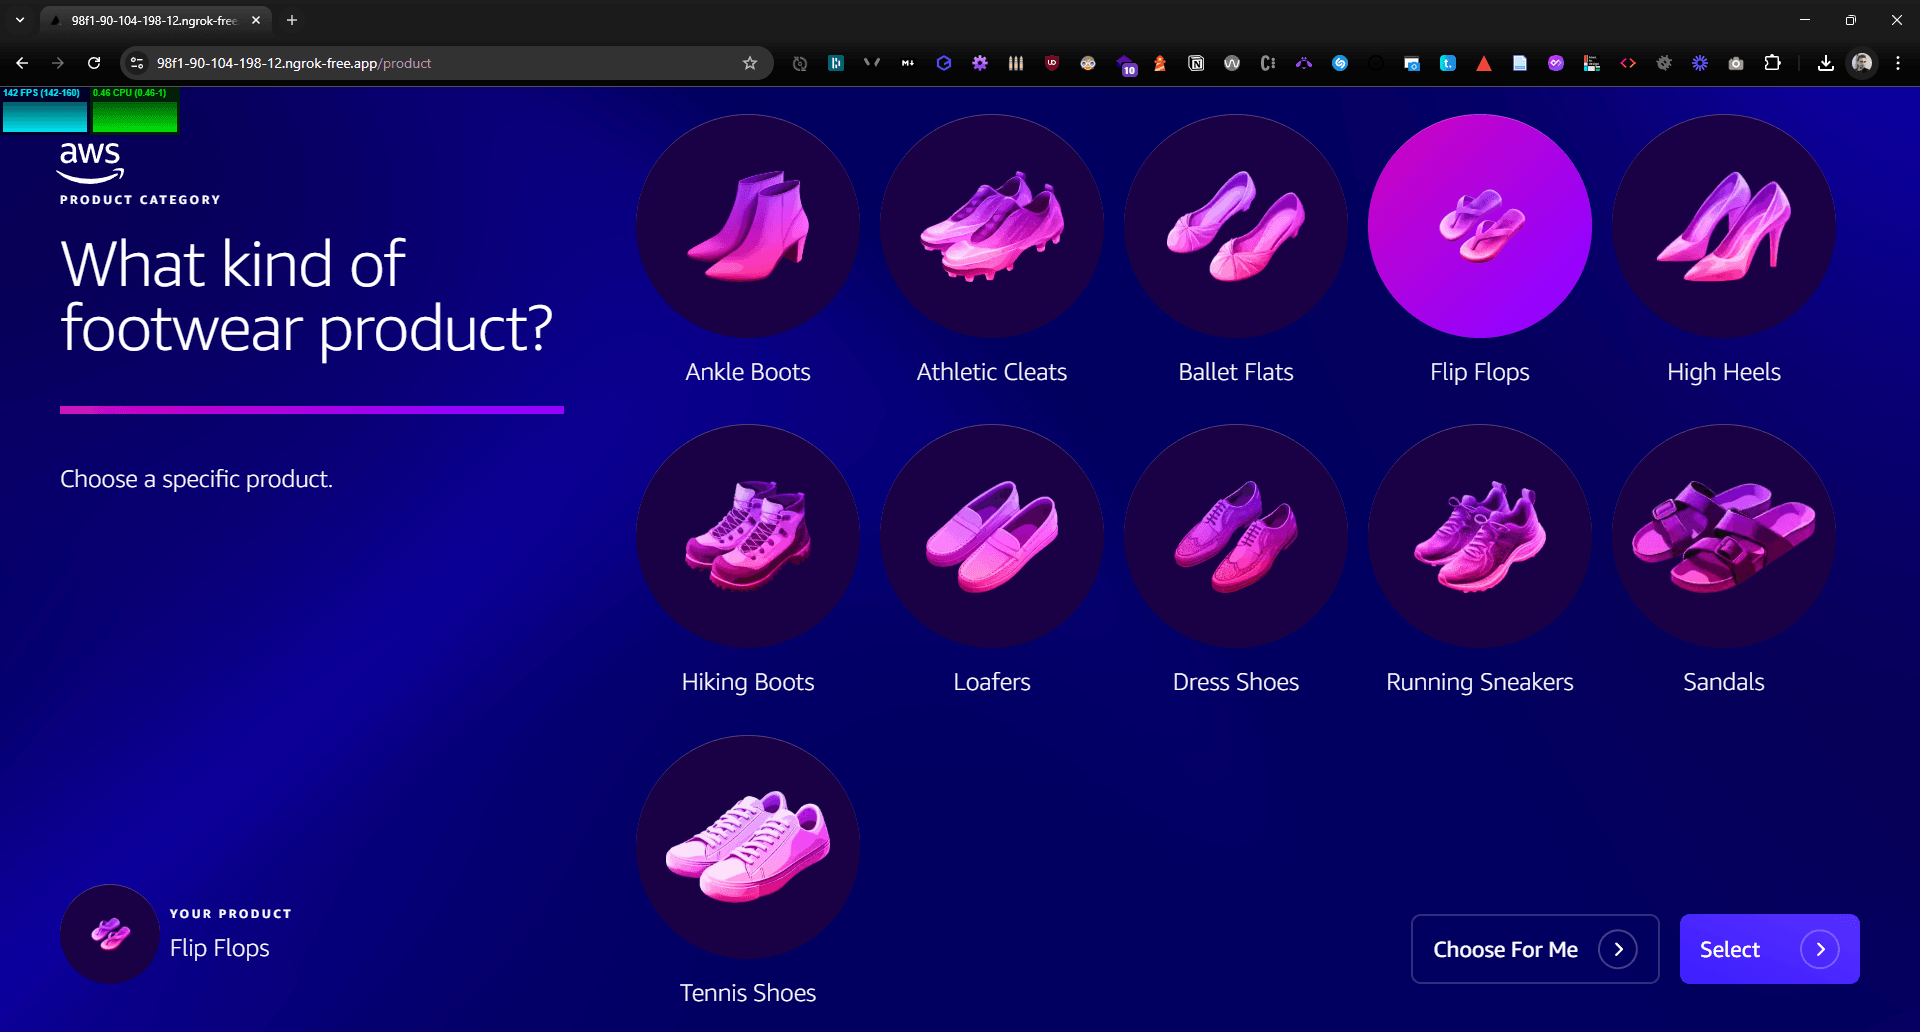
Task: Select the Sandals product icon
Action: [x=1723, y=536]
